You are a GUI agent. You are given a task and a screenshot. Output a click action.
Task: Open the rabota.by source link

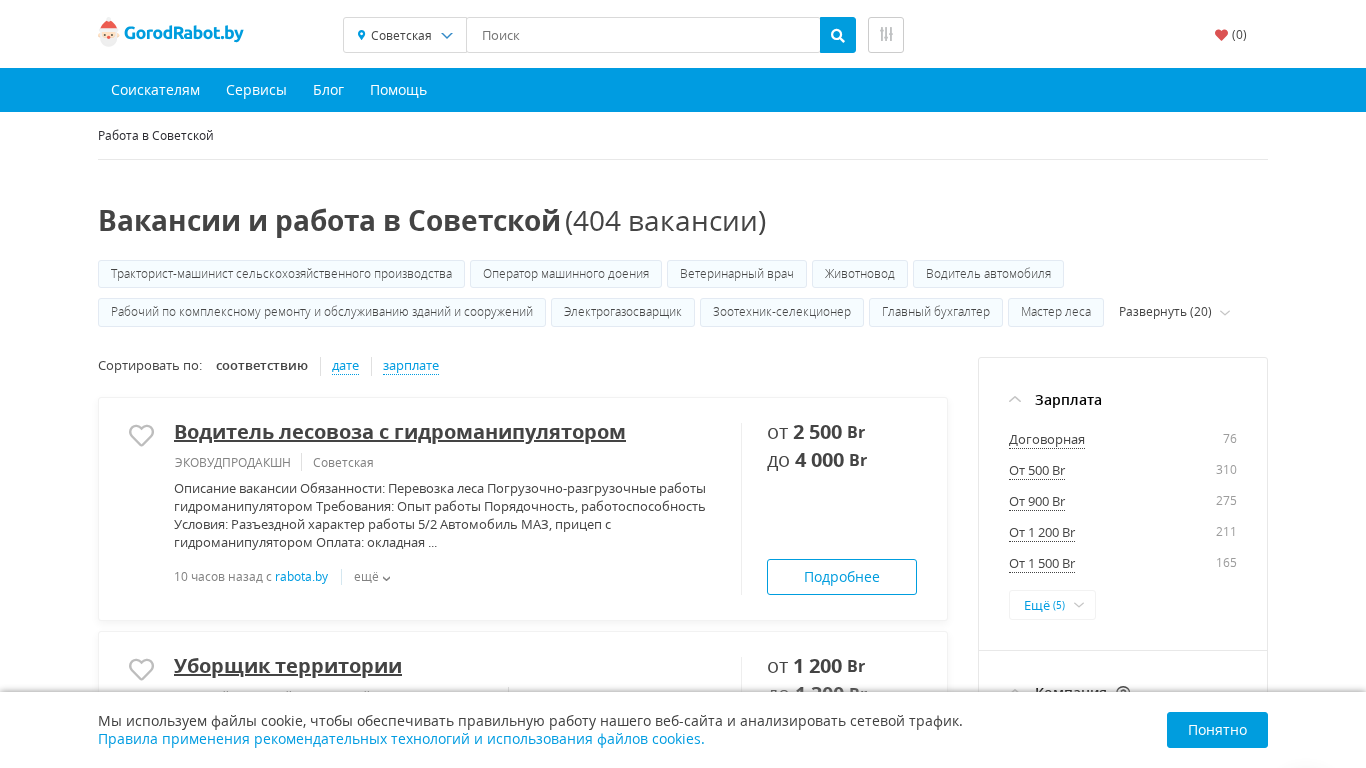[301, 577]
